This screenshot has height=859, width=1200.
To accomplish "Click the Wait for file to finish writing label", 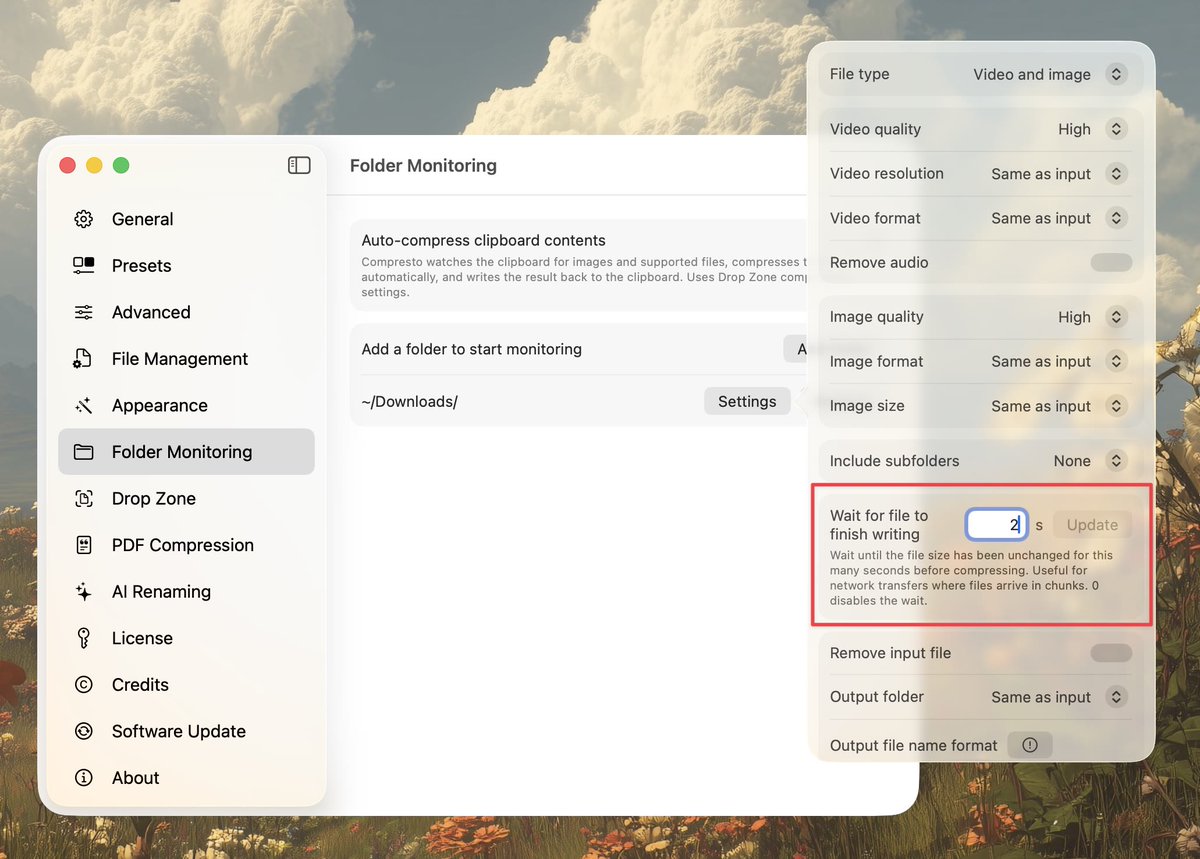I will coord(879,525).
